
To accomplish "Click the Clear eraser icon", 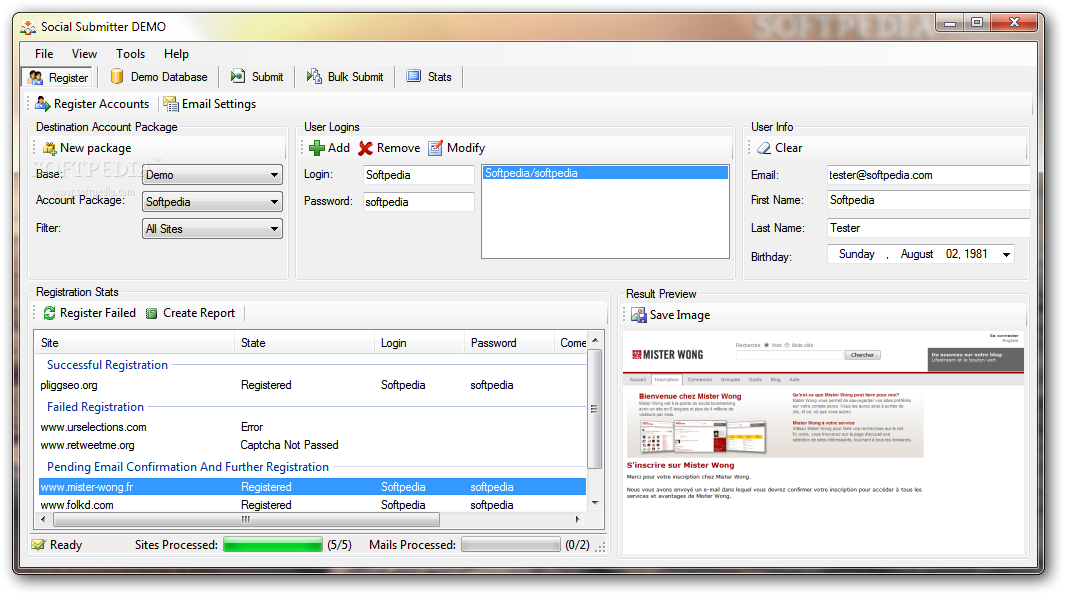I will [764, 148].
